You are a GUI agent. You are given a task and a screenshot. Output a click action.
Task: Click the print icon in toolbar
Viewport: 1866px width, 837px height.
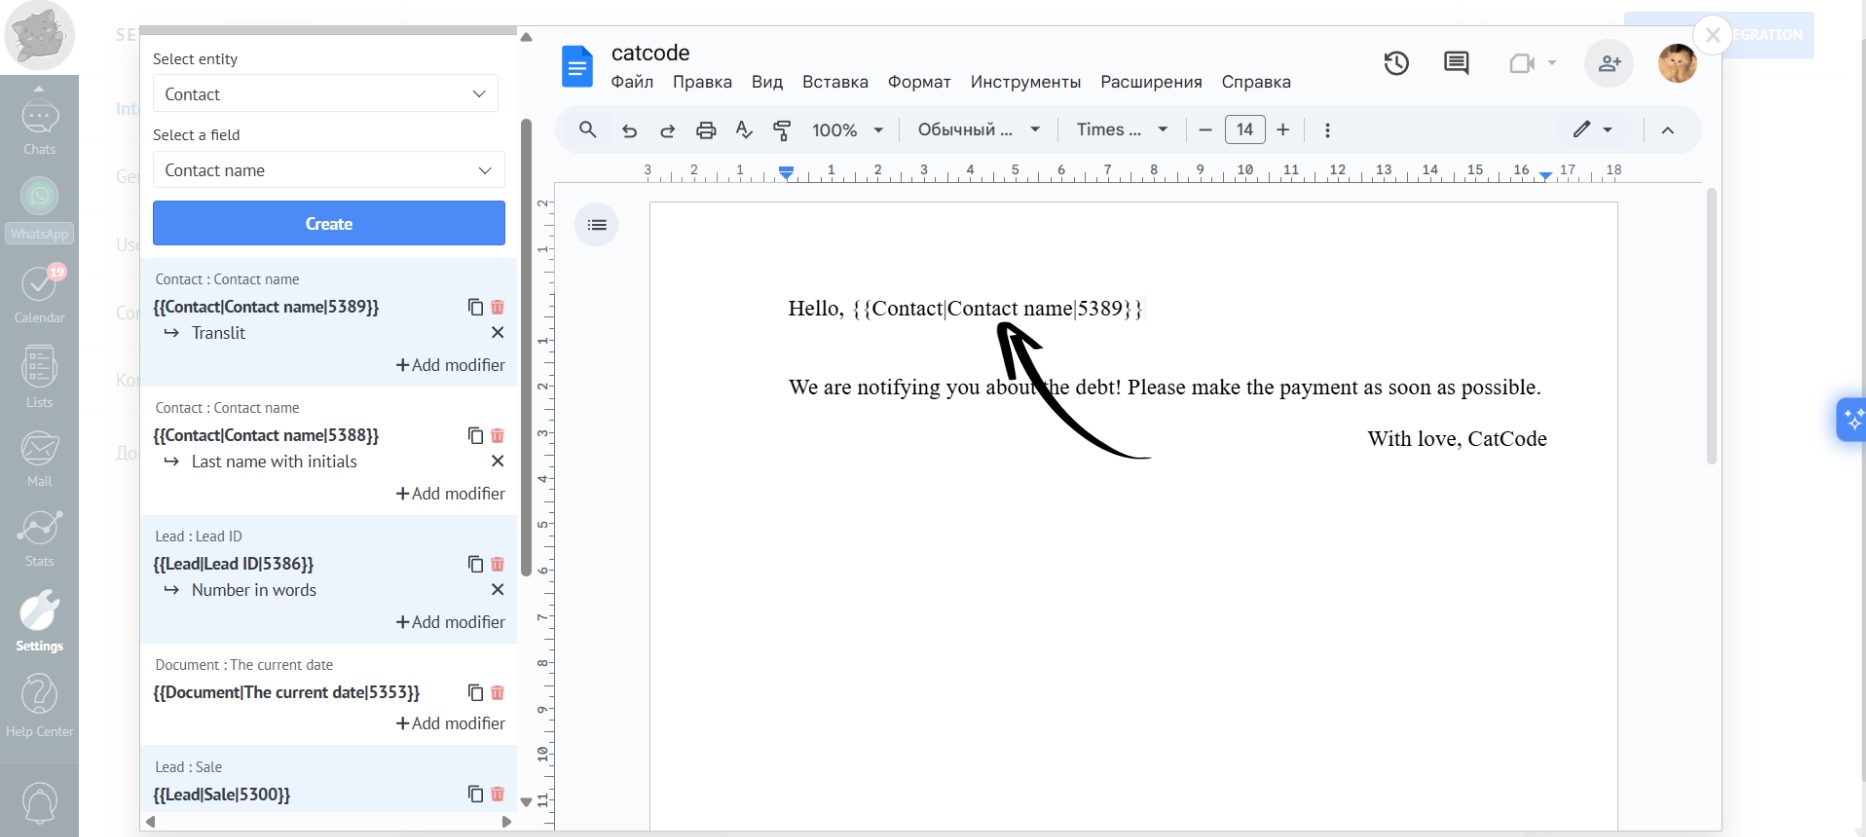click(706, 130)
